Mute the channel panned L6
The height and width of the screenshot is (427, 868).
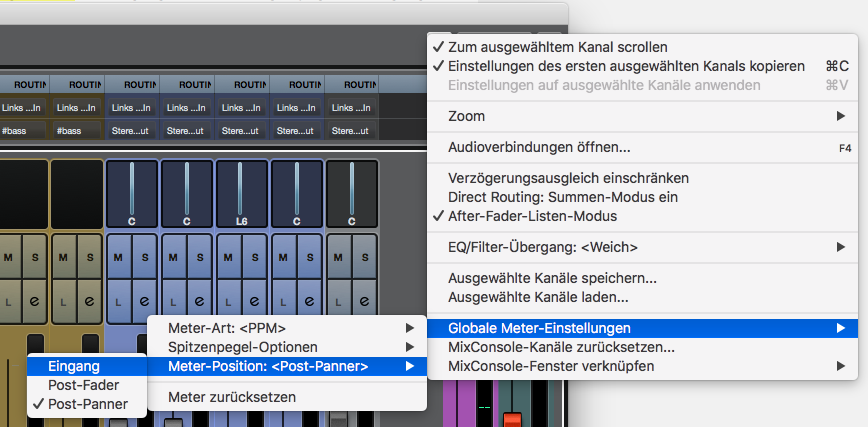pos(229,257)
